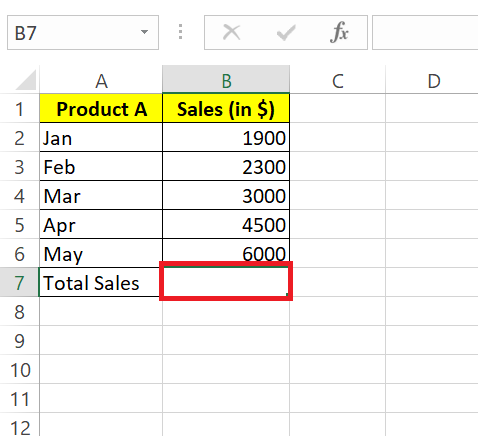Open the Name Box dropdown arrow
Image resolution: width=478 pixels, height=436 pixels.
[x=144, y=32]
